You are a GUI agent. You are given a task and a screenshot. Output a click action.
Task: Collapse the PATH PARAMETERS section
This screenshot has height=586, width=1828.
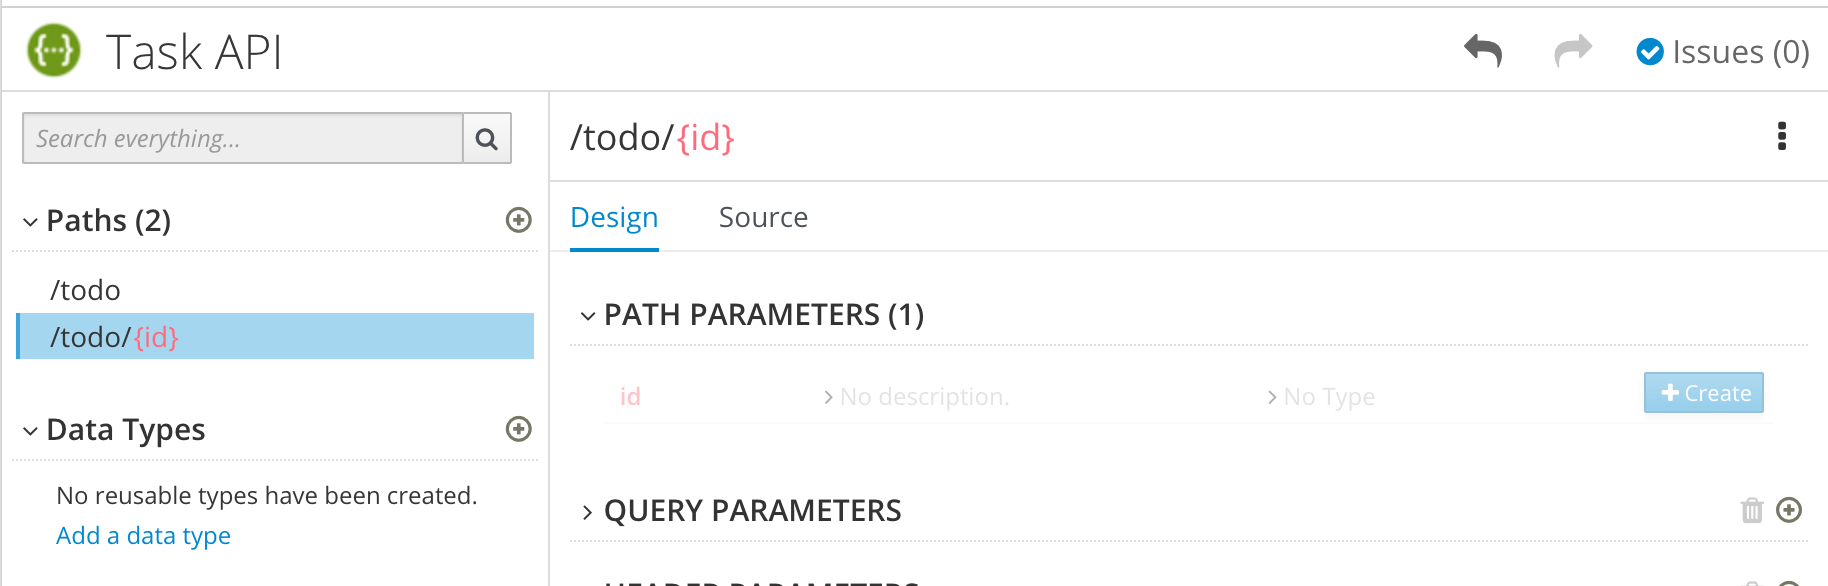588,316
